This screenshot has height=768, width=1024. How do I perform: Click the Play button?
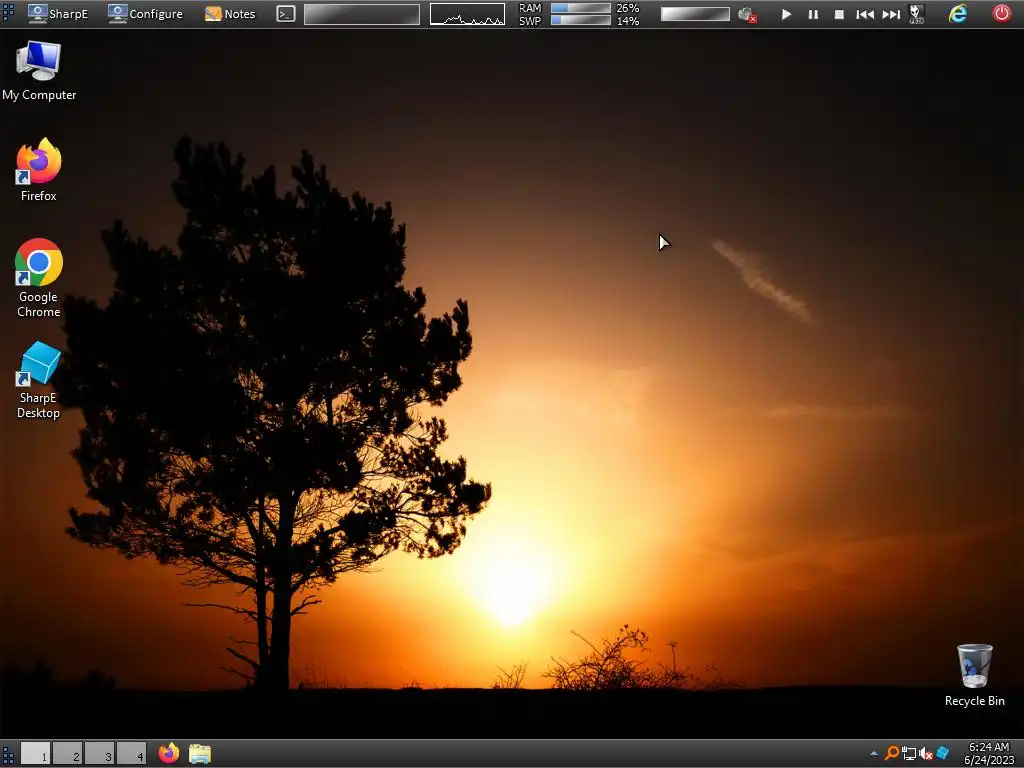786,14
